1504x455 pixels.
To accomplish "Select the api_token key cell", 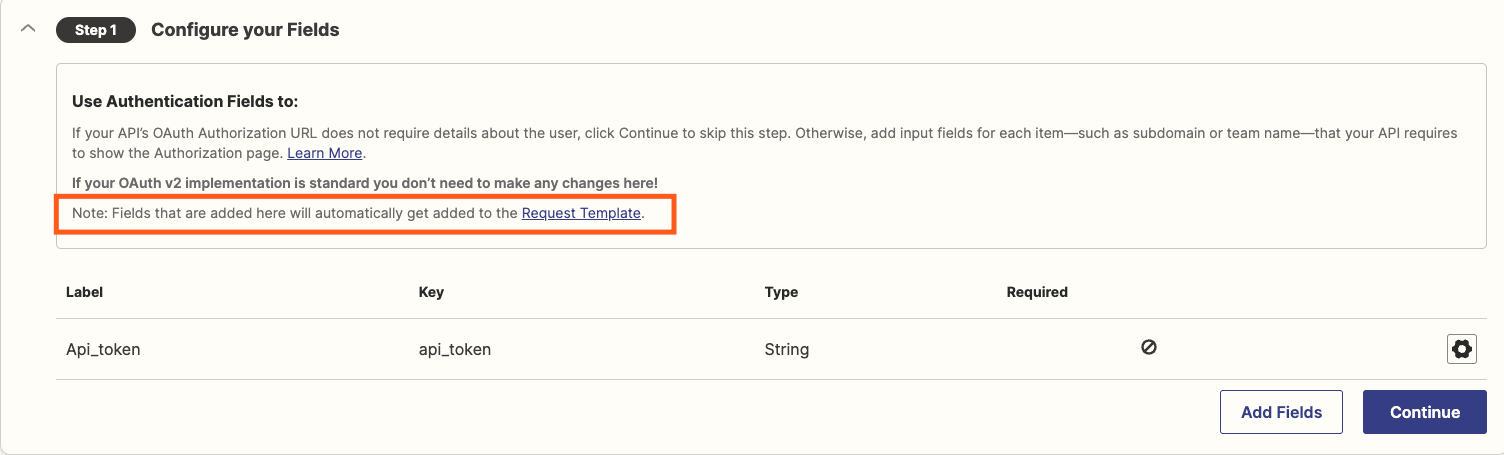I will [x=454, y=350].
